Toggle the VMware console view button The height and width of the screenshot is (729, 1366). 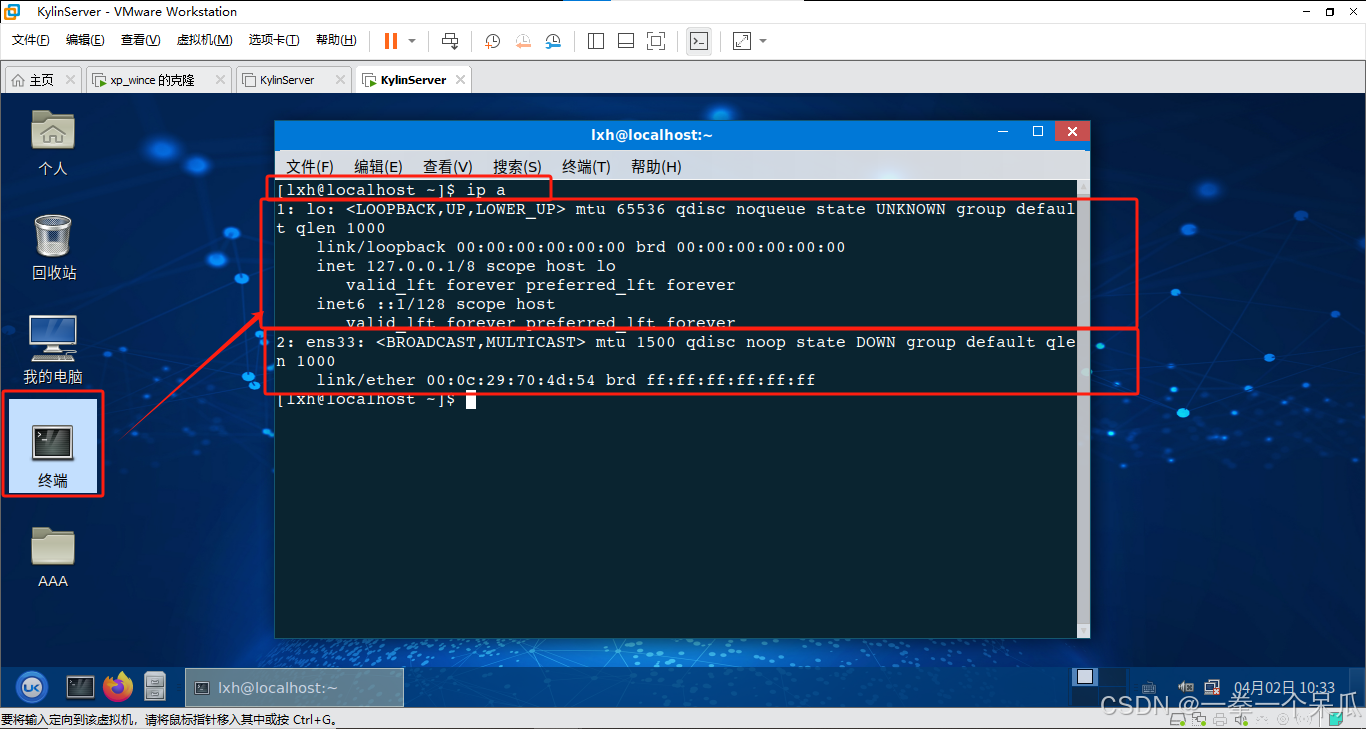tap(699, 41)
